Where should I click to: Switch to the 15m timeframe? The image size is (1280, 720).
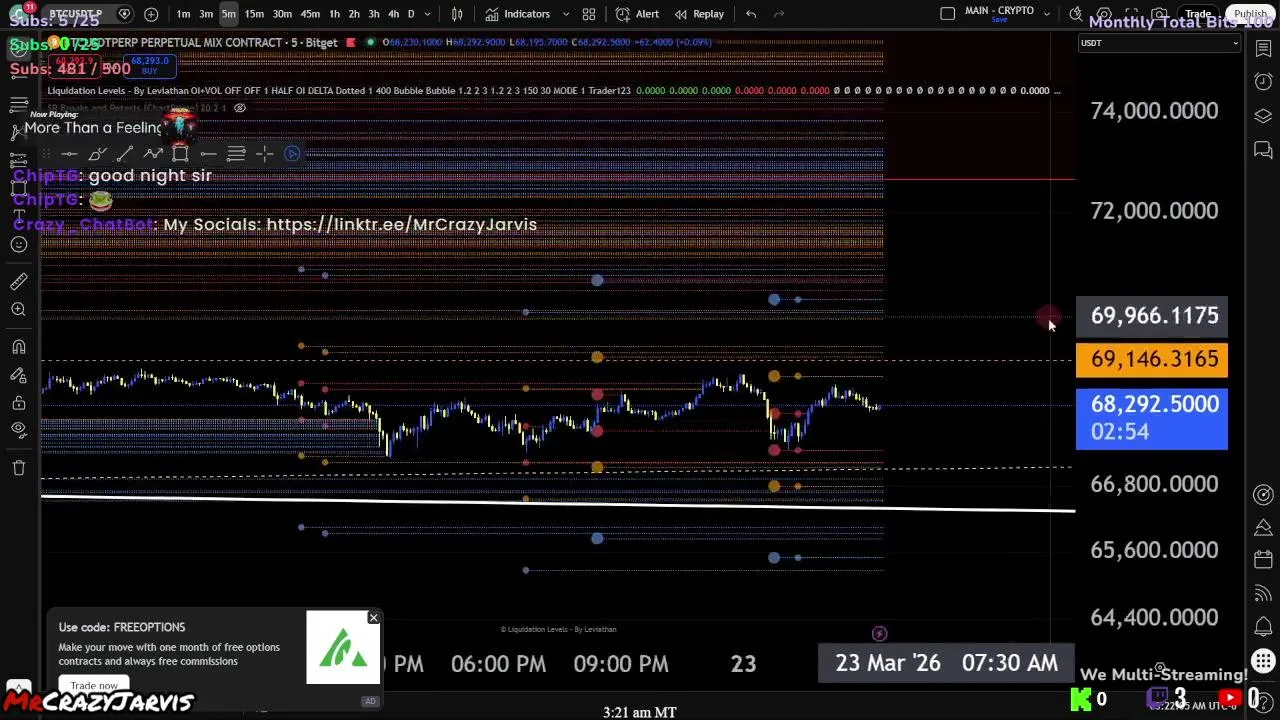(254, 14)
